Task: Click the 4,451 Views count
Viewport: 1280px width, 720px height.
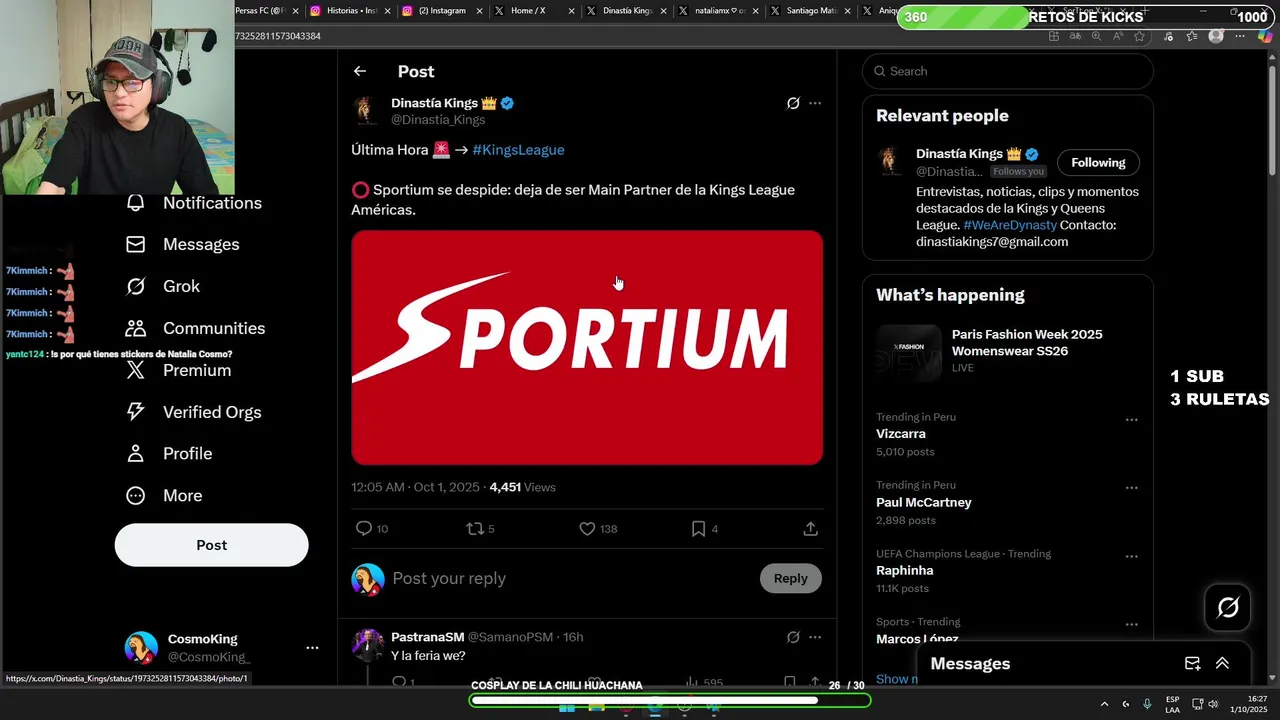Action: (522, 487)
